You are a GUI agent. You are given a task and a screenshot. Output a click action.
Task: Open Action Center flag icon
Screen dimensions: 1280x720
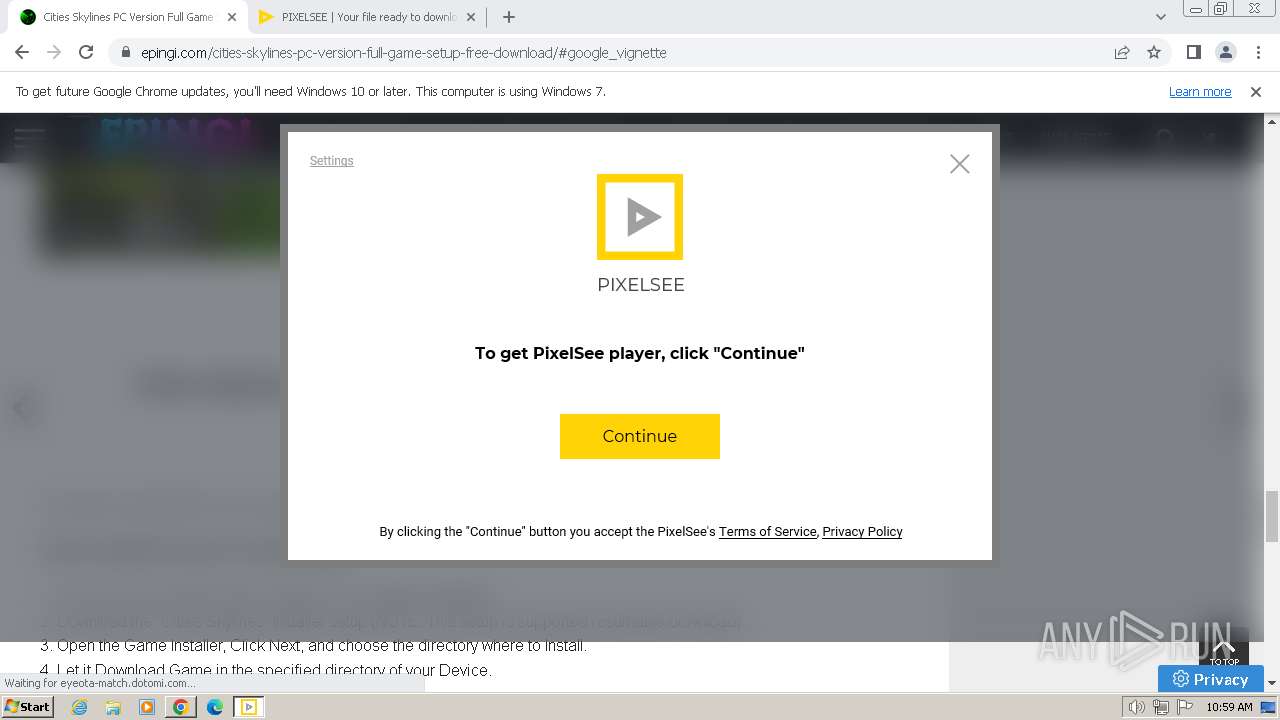click(x=1185, y=707)
